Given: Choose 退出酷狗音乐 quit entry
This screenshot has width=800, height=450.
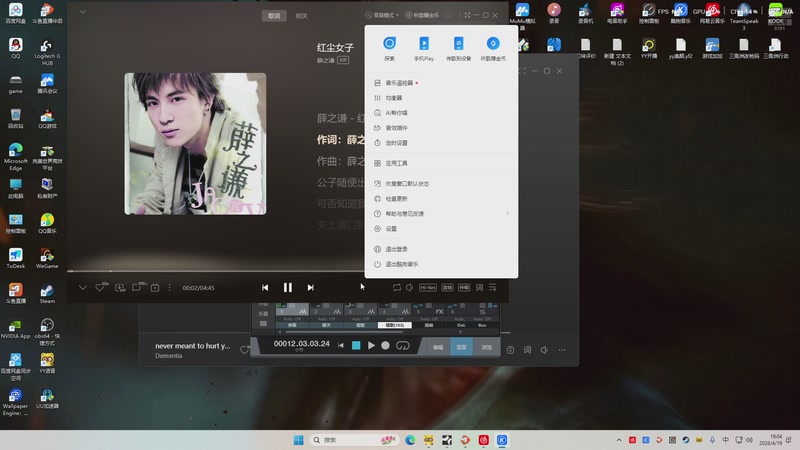Looking at the screenshot, I should (x=441, y=264).
